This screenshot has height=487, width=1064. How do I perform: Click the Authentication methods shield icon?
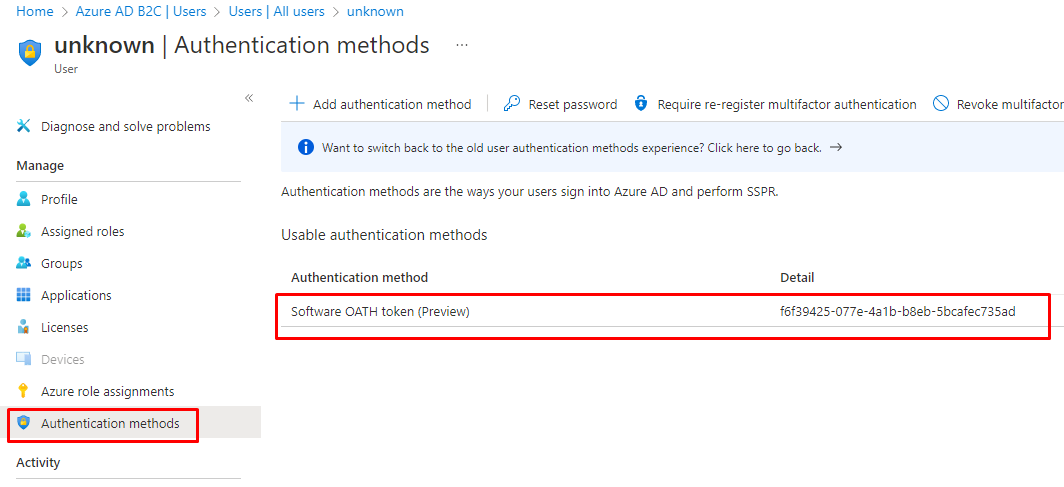24,423
